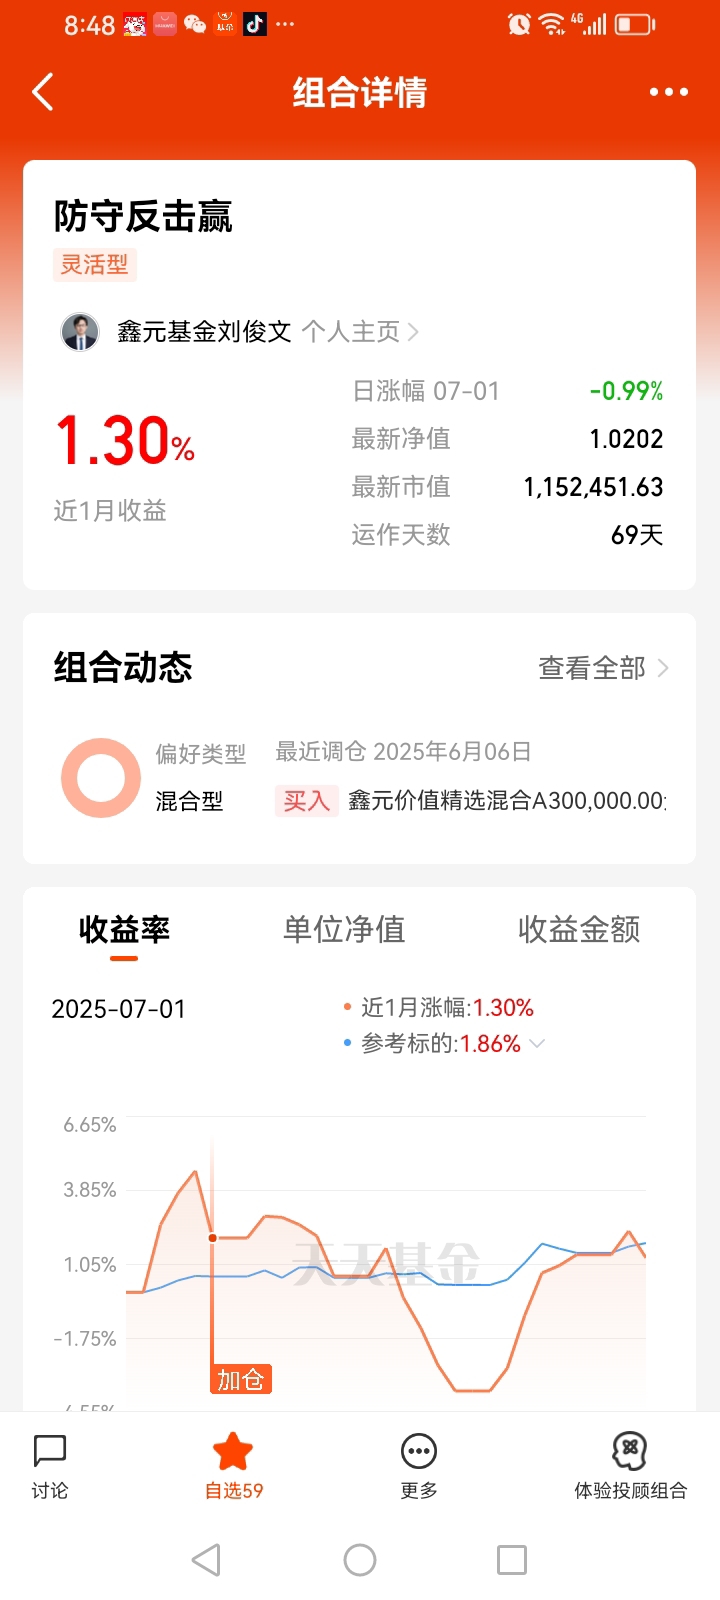Tap the manager's profile avatar
Viewport: 720px width, 1600px height.
(80, 332)
